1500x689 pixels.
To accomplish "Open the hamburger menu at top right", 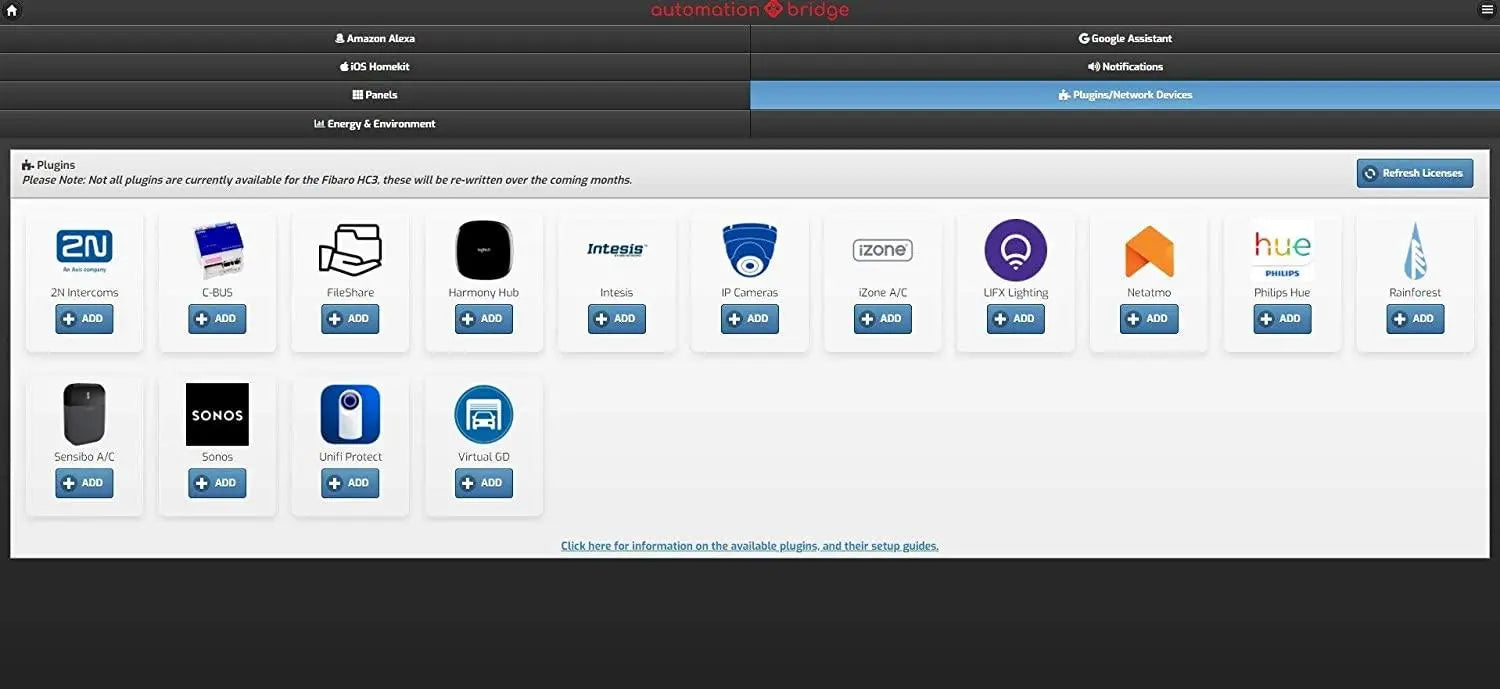I will point(1488,10).
